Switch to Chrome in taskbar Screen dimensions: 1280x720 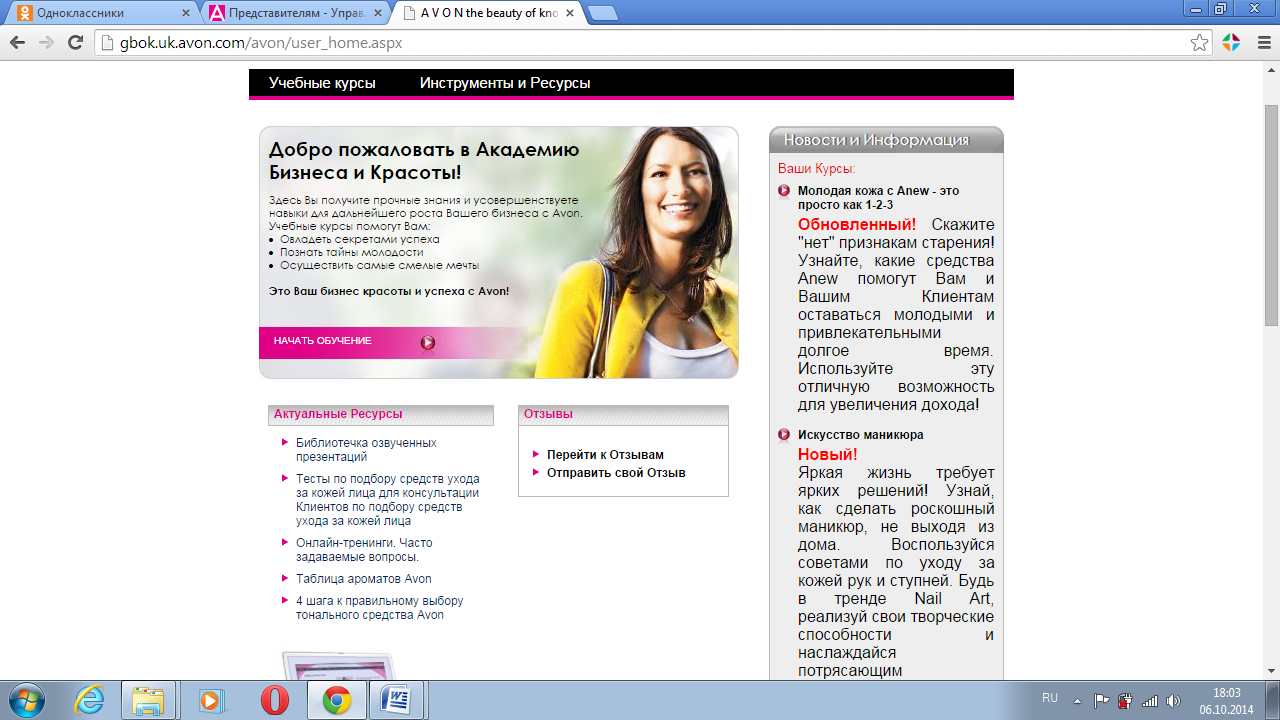tap(336, 700)
